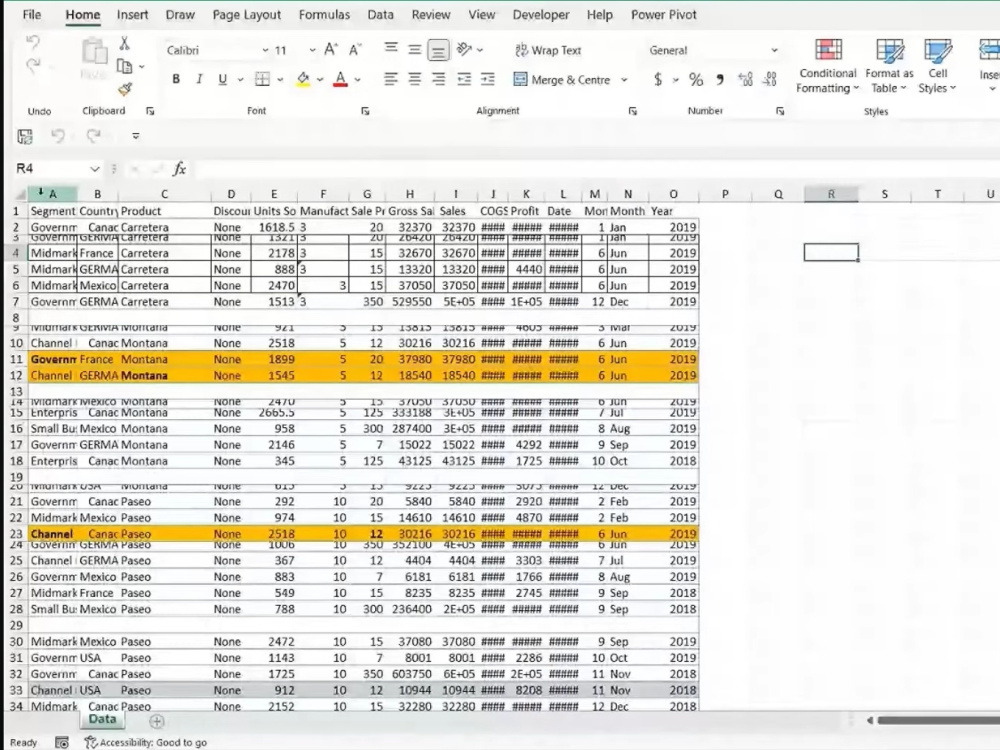Switch to the Page Layout tab
Image resolution: width=1000 pixels, height=750 pixels.
[247, 15]
